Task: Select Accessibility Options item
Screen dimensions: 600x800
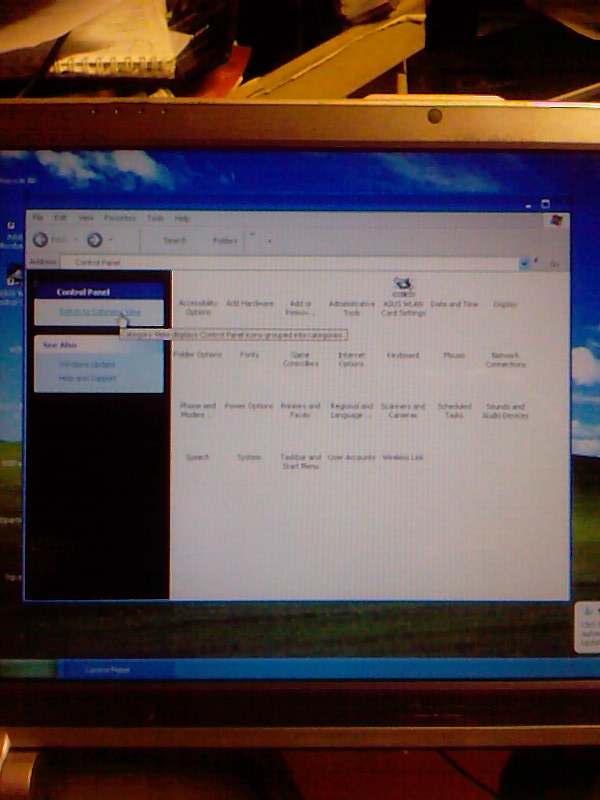Action: (198, 307)
